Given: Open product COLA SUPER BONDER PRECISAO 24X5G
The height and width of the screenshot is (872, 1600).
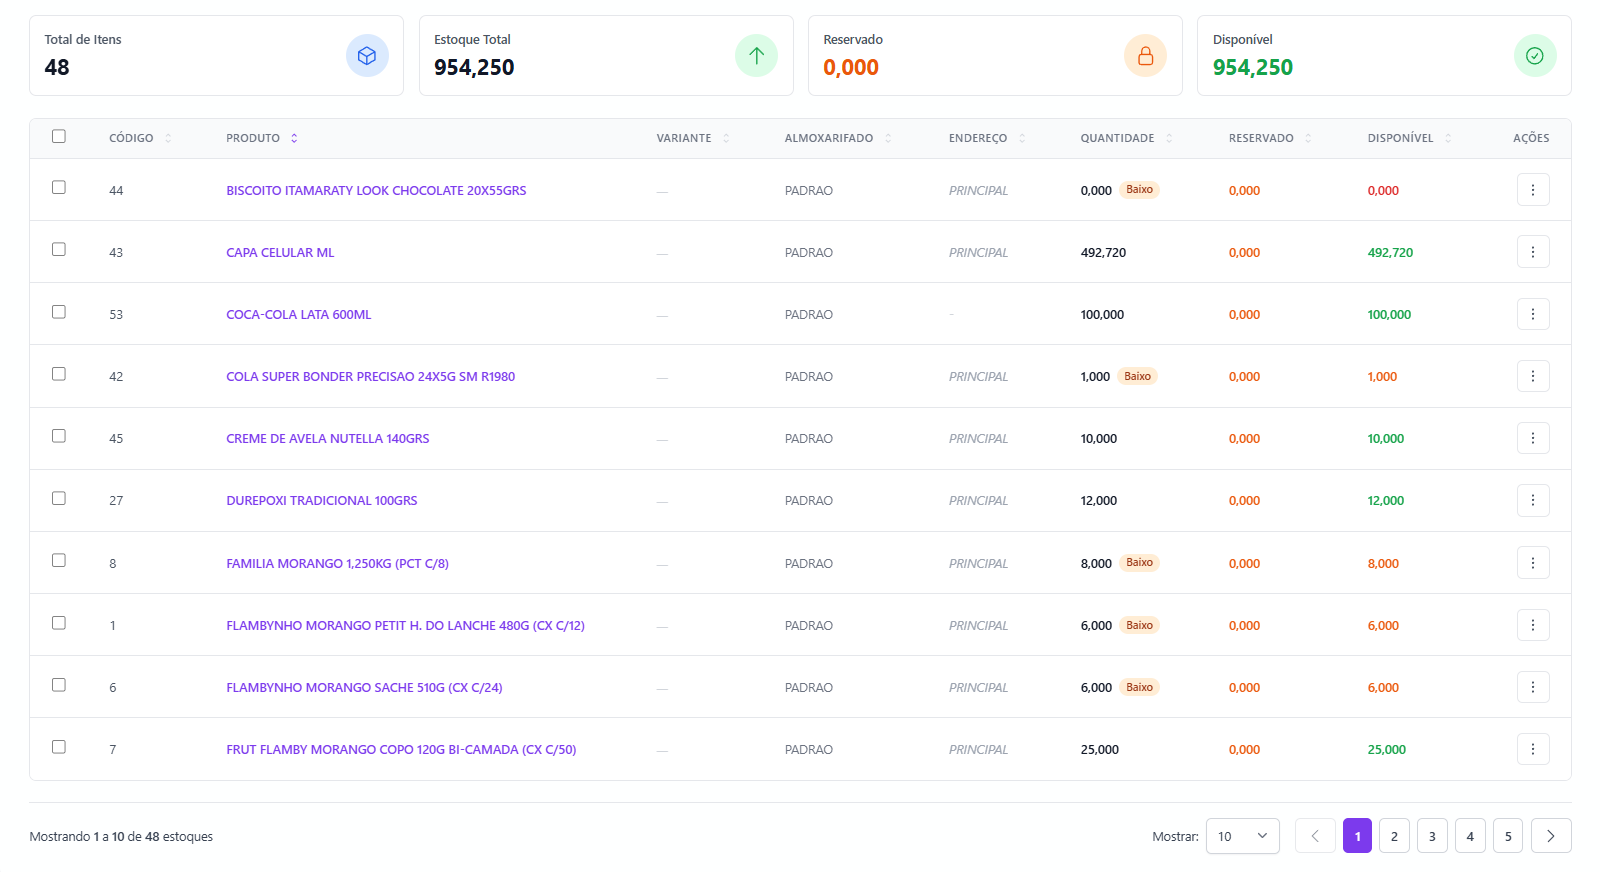Looking at the screenshot, I should coord(370,376).
